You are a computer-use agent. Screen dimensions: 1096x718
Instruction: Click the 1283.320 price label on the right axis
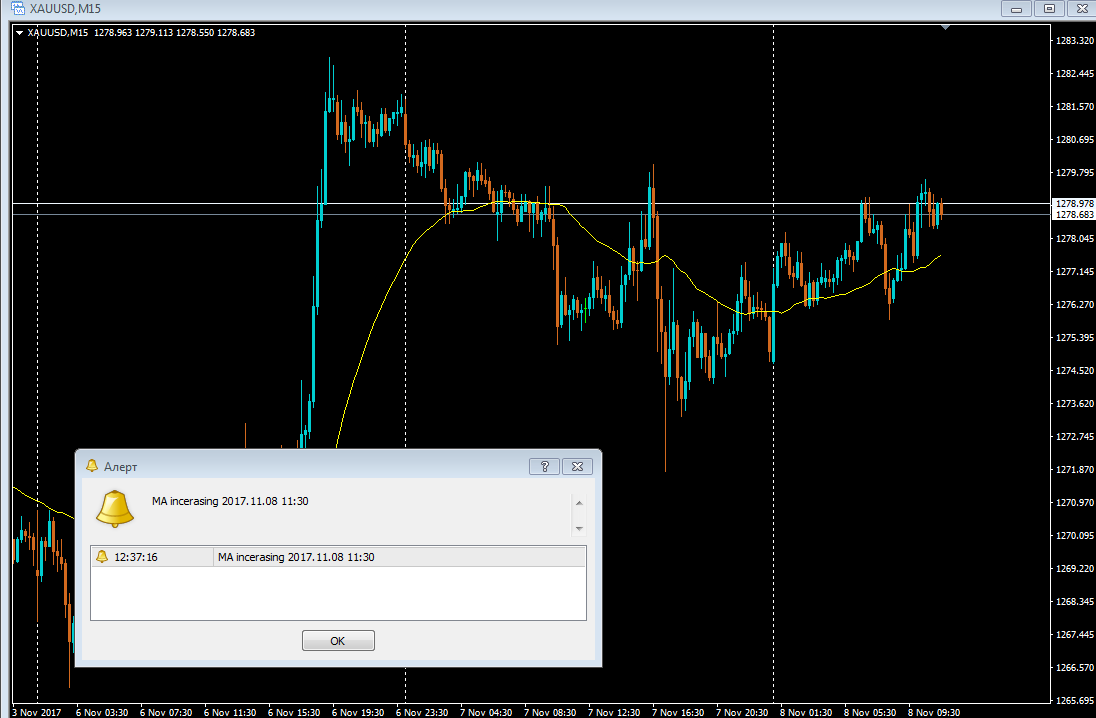point(1074,41)
